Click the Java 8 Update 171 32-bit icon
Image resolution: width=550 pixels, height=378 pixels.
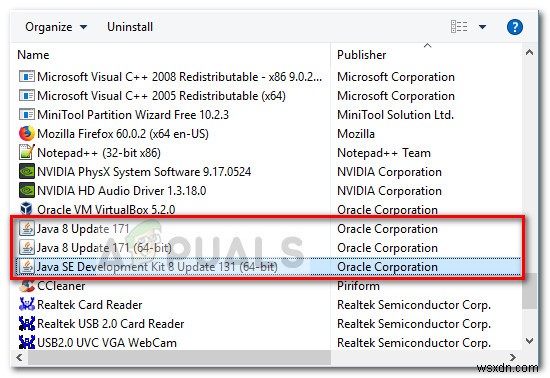(27, 228)
